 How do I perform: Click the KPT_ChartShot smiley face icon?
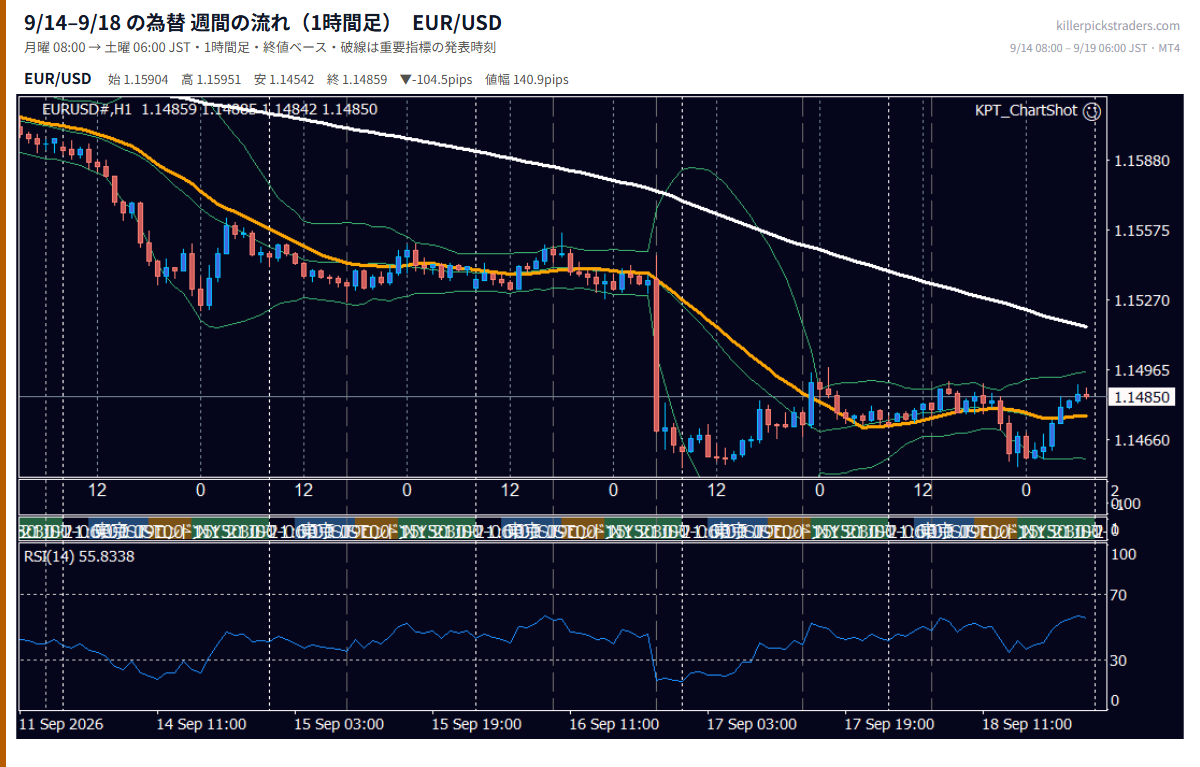click(x=1092, y=111)
